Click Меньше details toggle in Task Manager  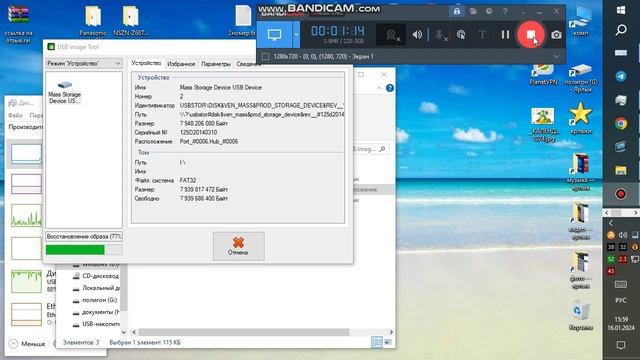(28, 344)
